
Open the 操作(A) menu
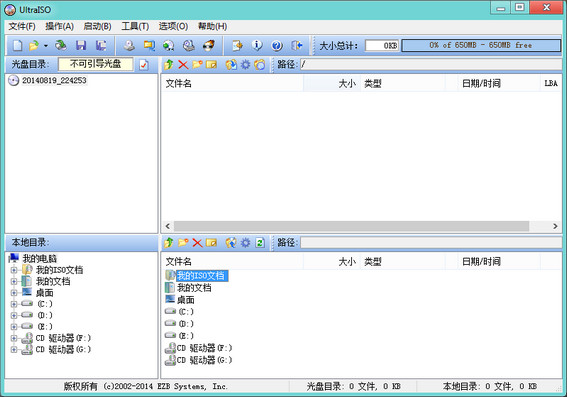click(59, 26)
